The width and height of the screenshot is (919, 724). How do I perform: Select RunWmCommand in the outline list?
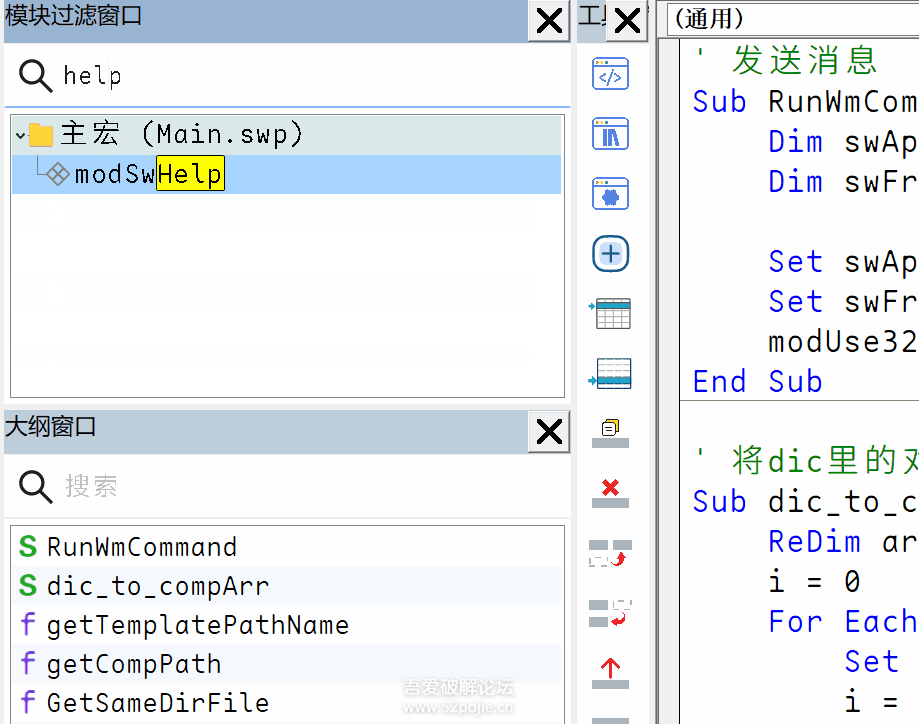(x=141, y=547)
